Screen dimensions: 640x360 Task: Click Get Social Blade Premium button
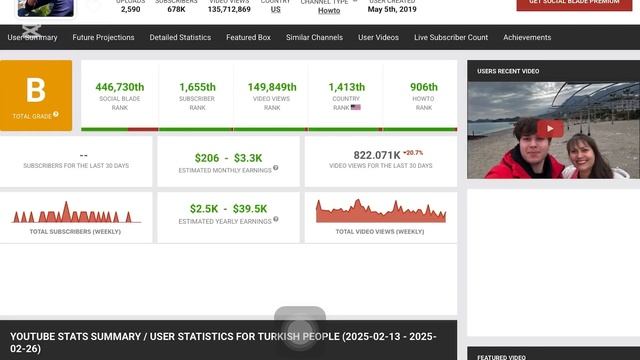pos(574,3)
